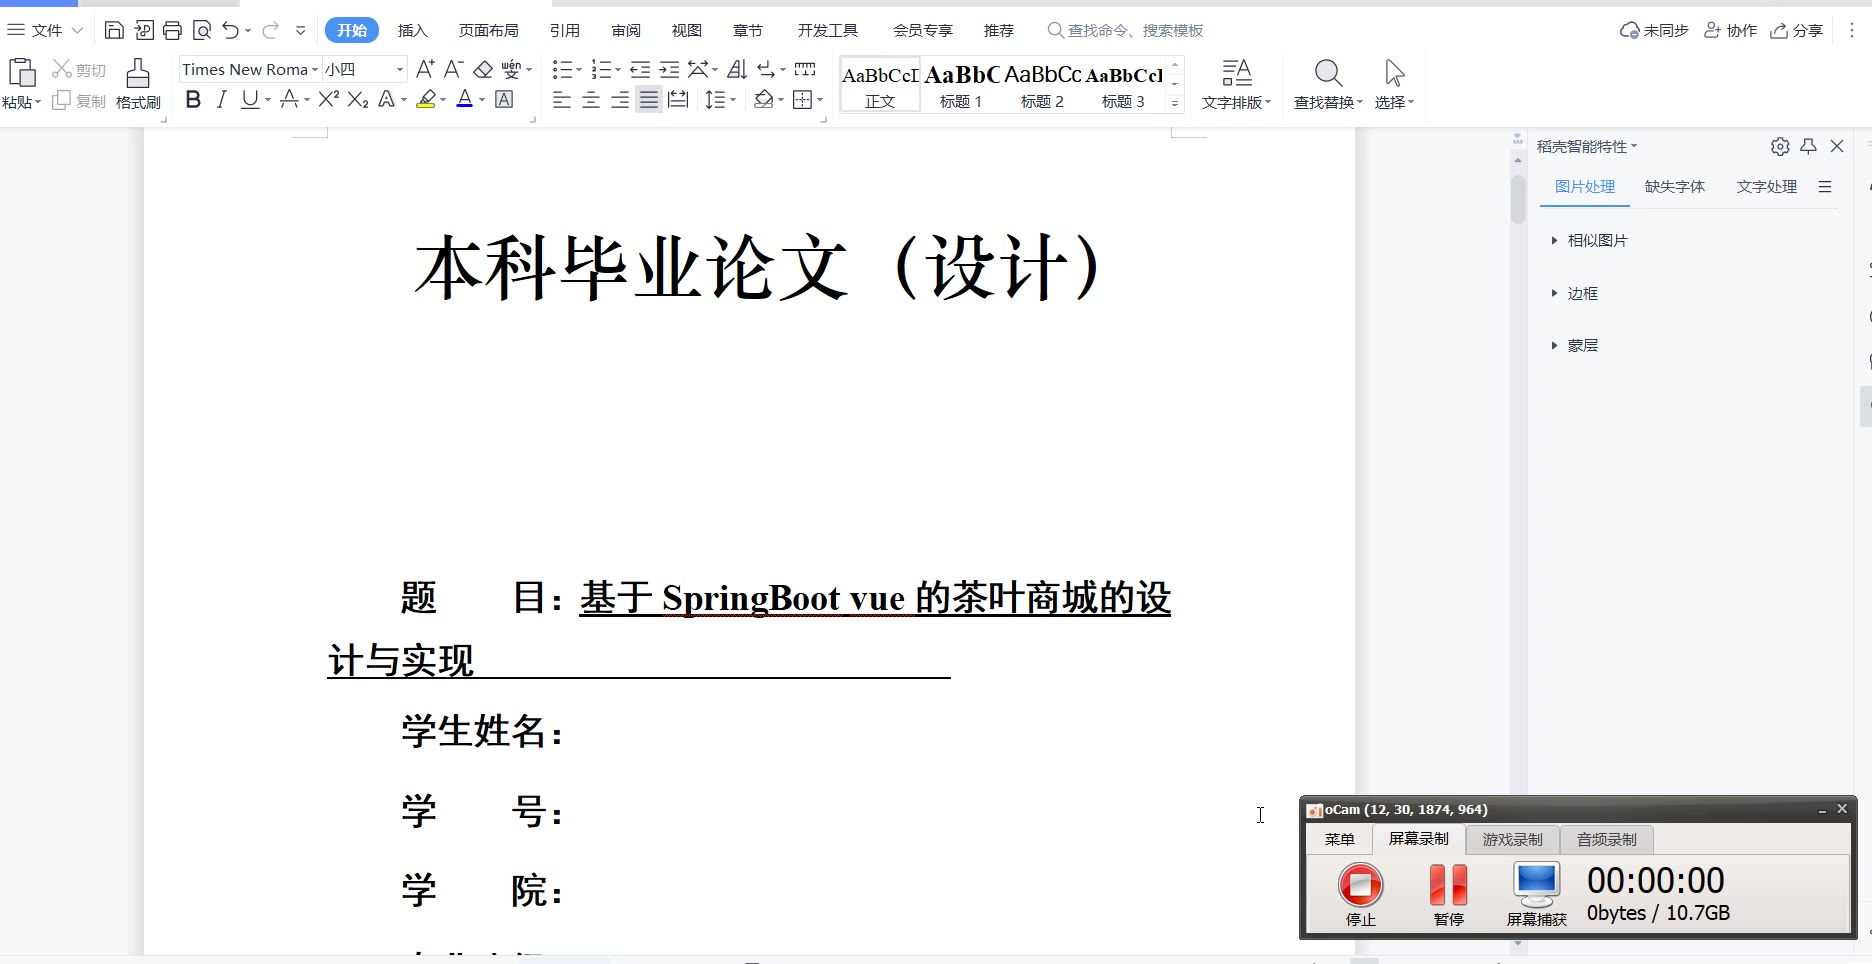Click the 分享 share button
The height and width of the screenshot is (964, 1872).
pos(1797,30)
